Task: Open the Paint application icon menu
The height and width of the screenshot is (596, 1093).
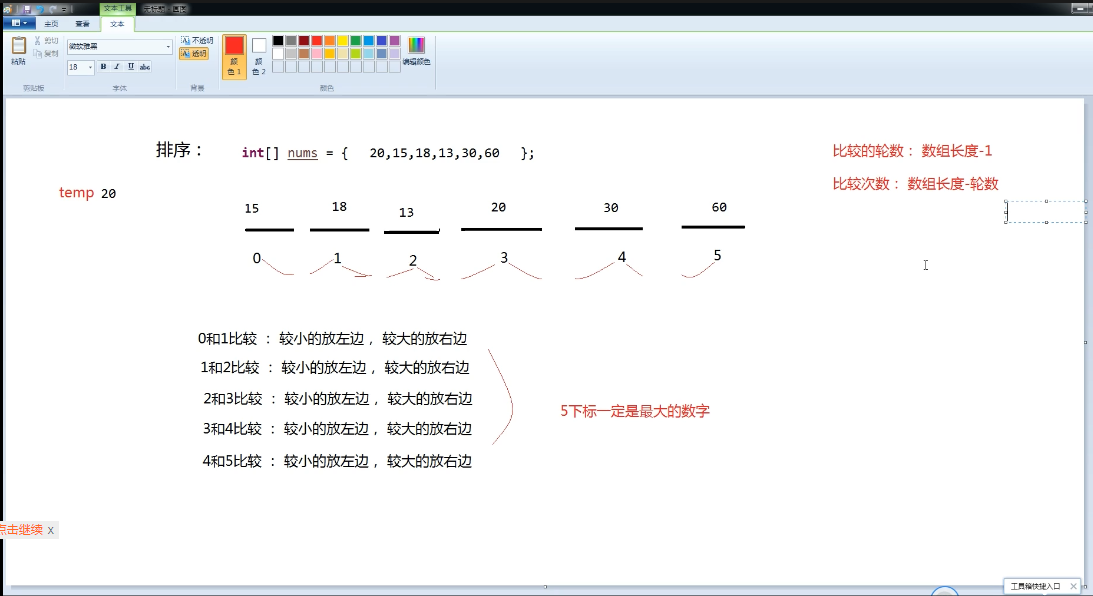Action: 8,9
